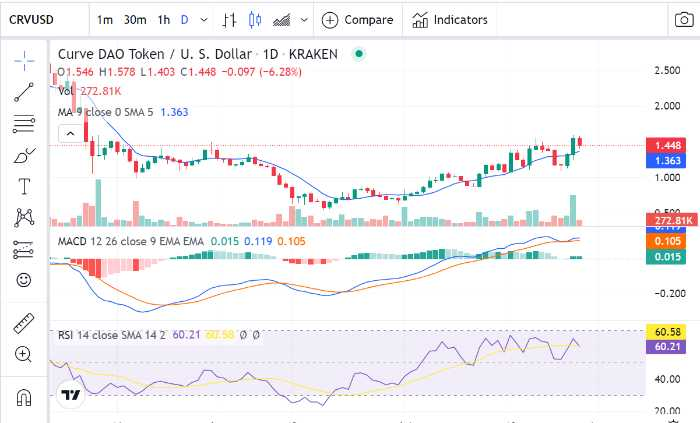Click the blue 1.363 MA price label

(x=666, y=161)
